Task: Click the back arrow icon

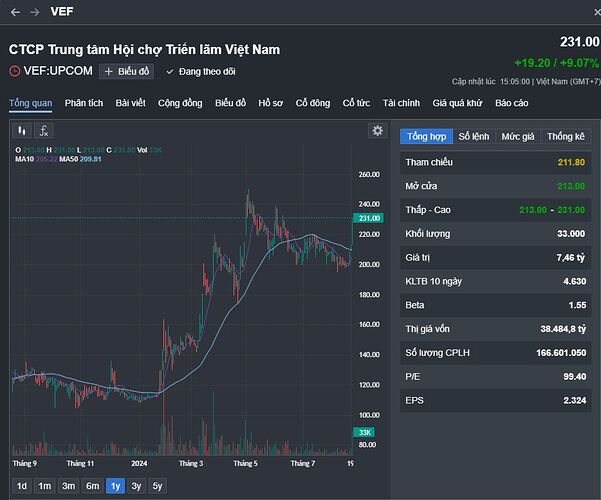Action: [x=15, y=12]
